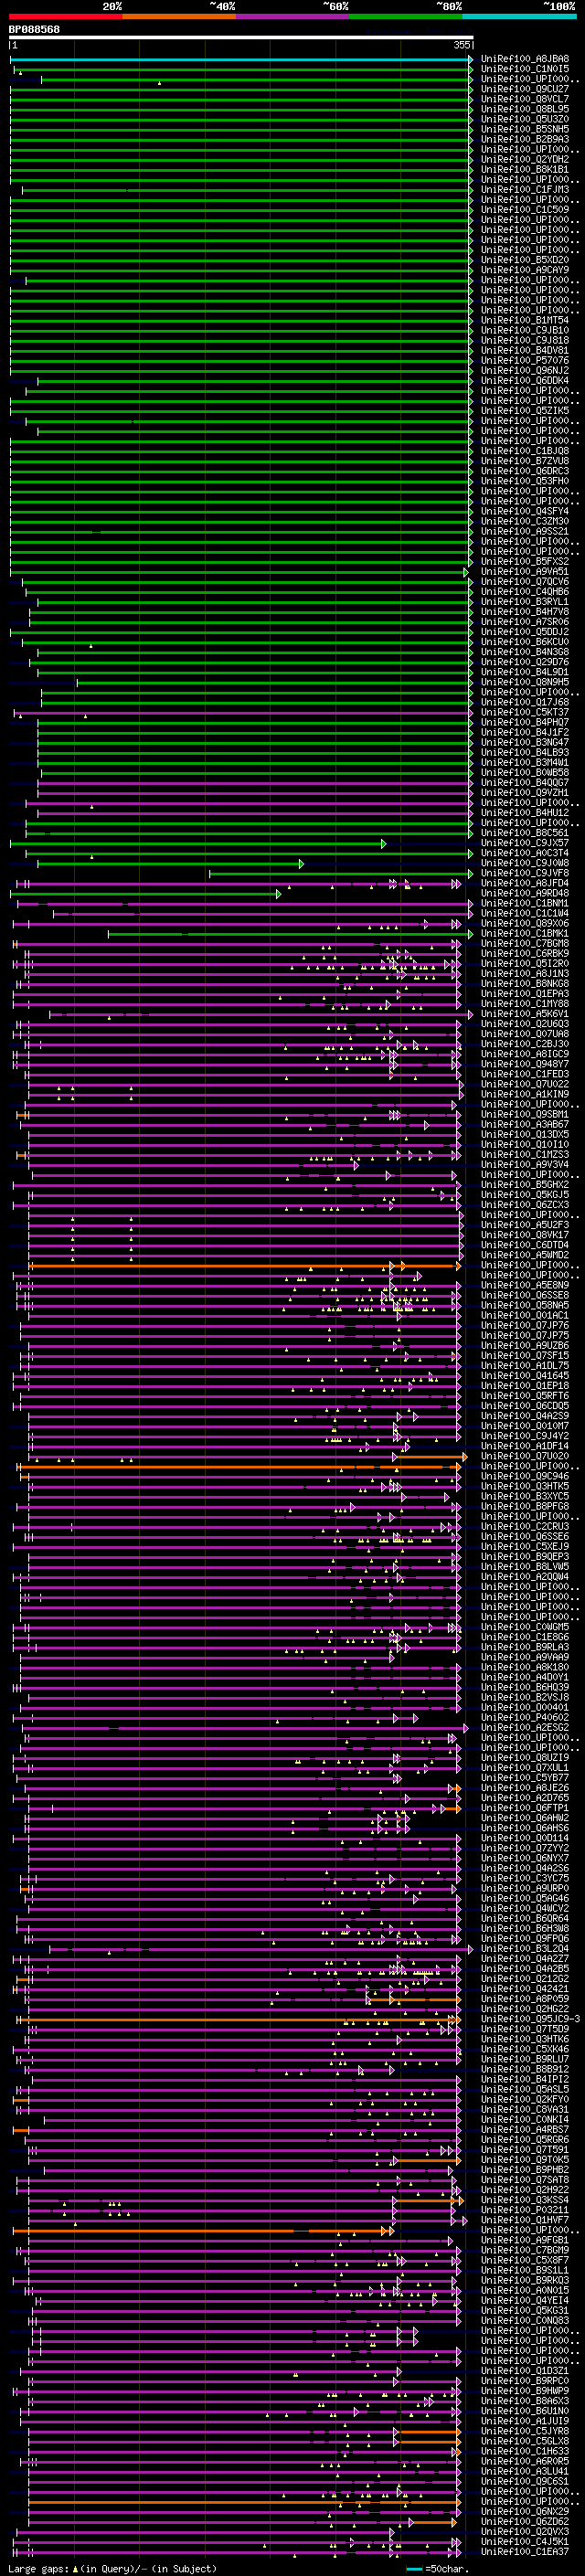Click the UniRef100_Q6DDK4 entry
Viewport: 585px width, 2576px height.
[x=525, y=380]
